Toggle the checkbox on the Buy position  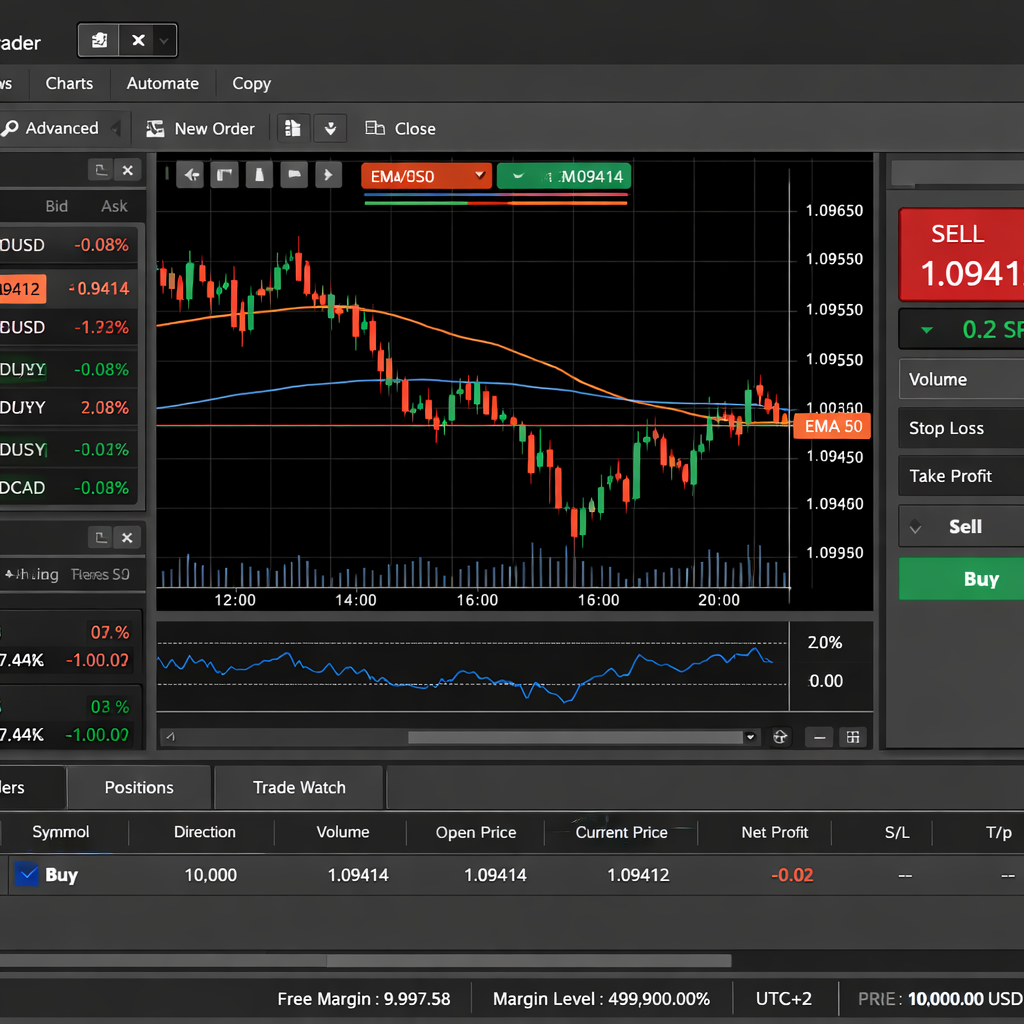coord(27,874)
